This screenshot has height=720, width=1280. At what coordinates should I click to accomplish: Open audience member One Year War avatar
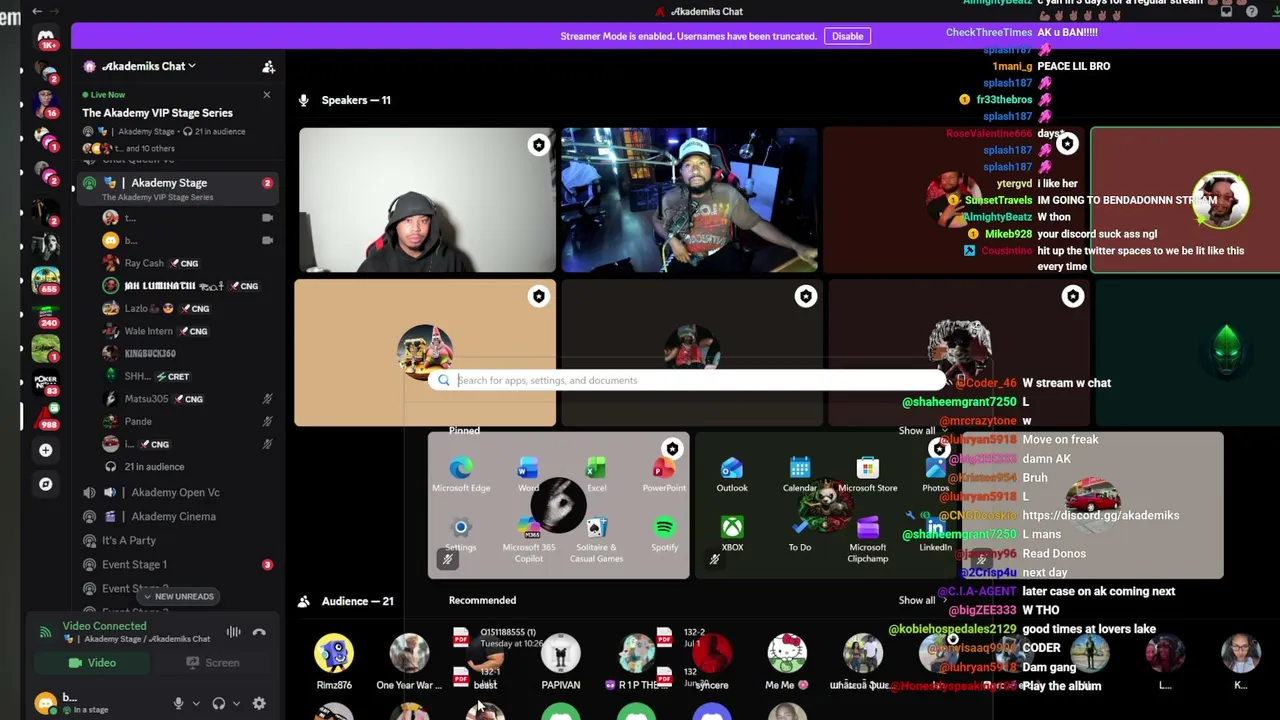pyautogui.click(x=409, y=653)
